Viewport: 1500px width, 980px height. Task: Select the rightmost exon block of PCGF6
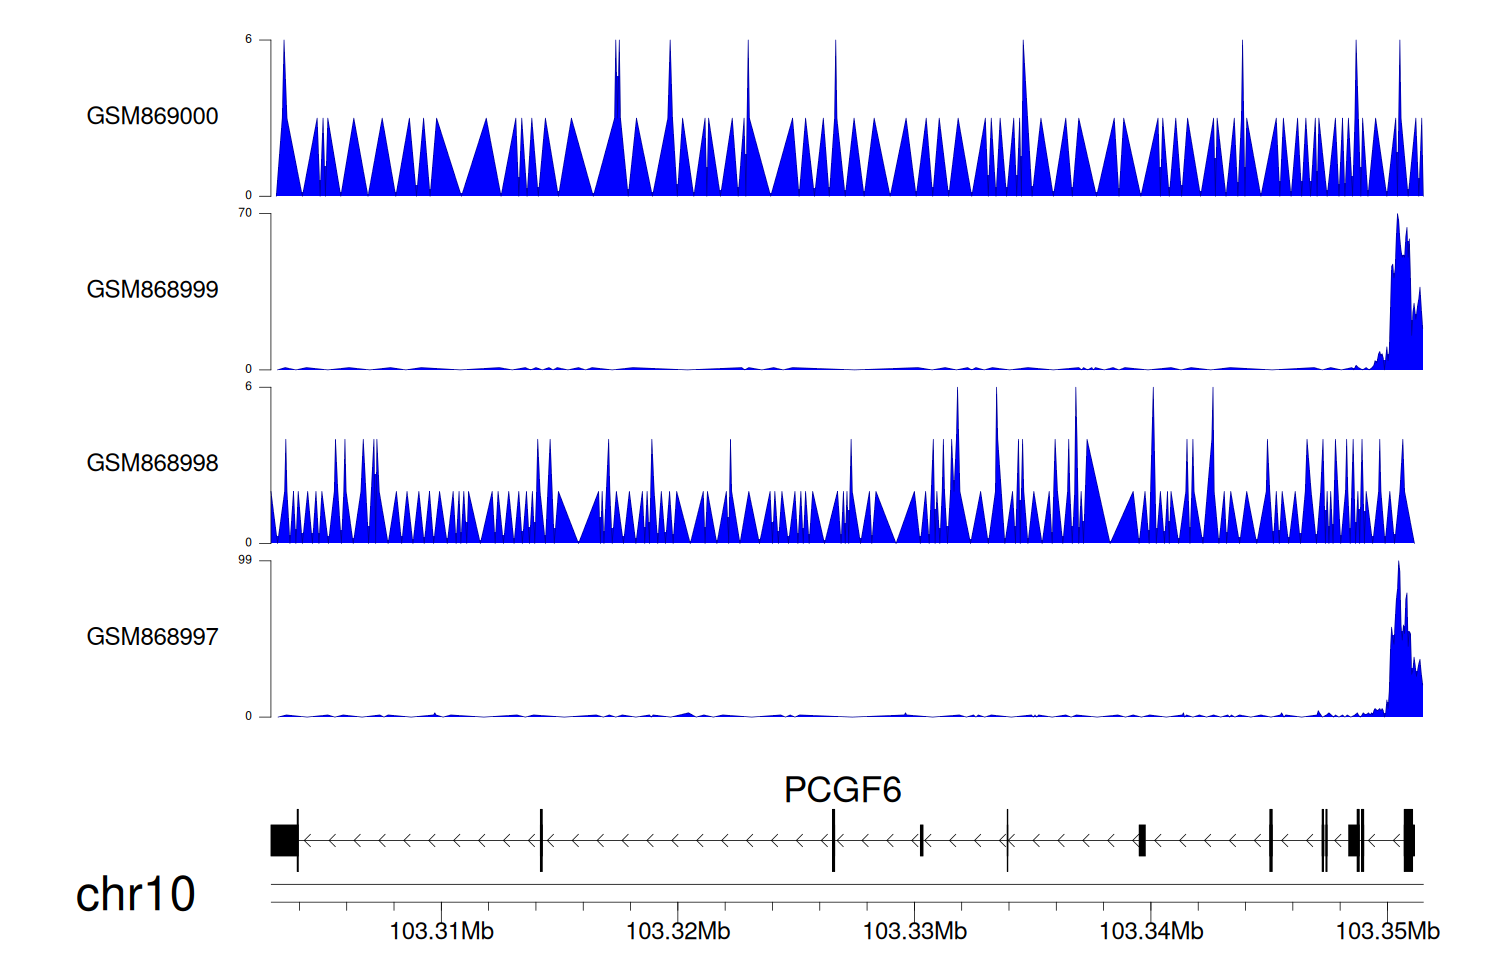pos(1408,840)
